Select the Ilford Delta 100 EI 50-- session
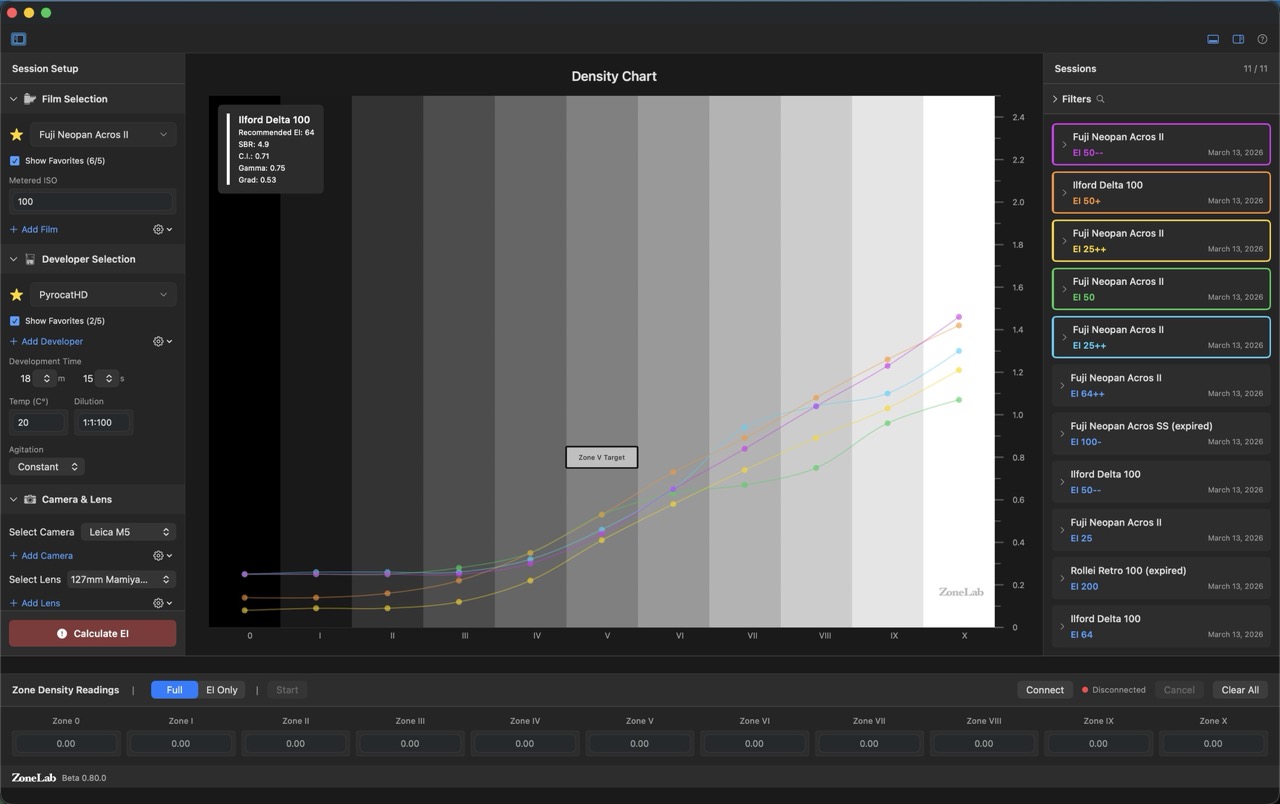Image resolution: width=1280 pixels, height=804 pixels. (1161, 482)
